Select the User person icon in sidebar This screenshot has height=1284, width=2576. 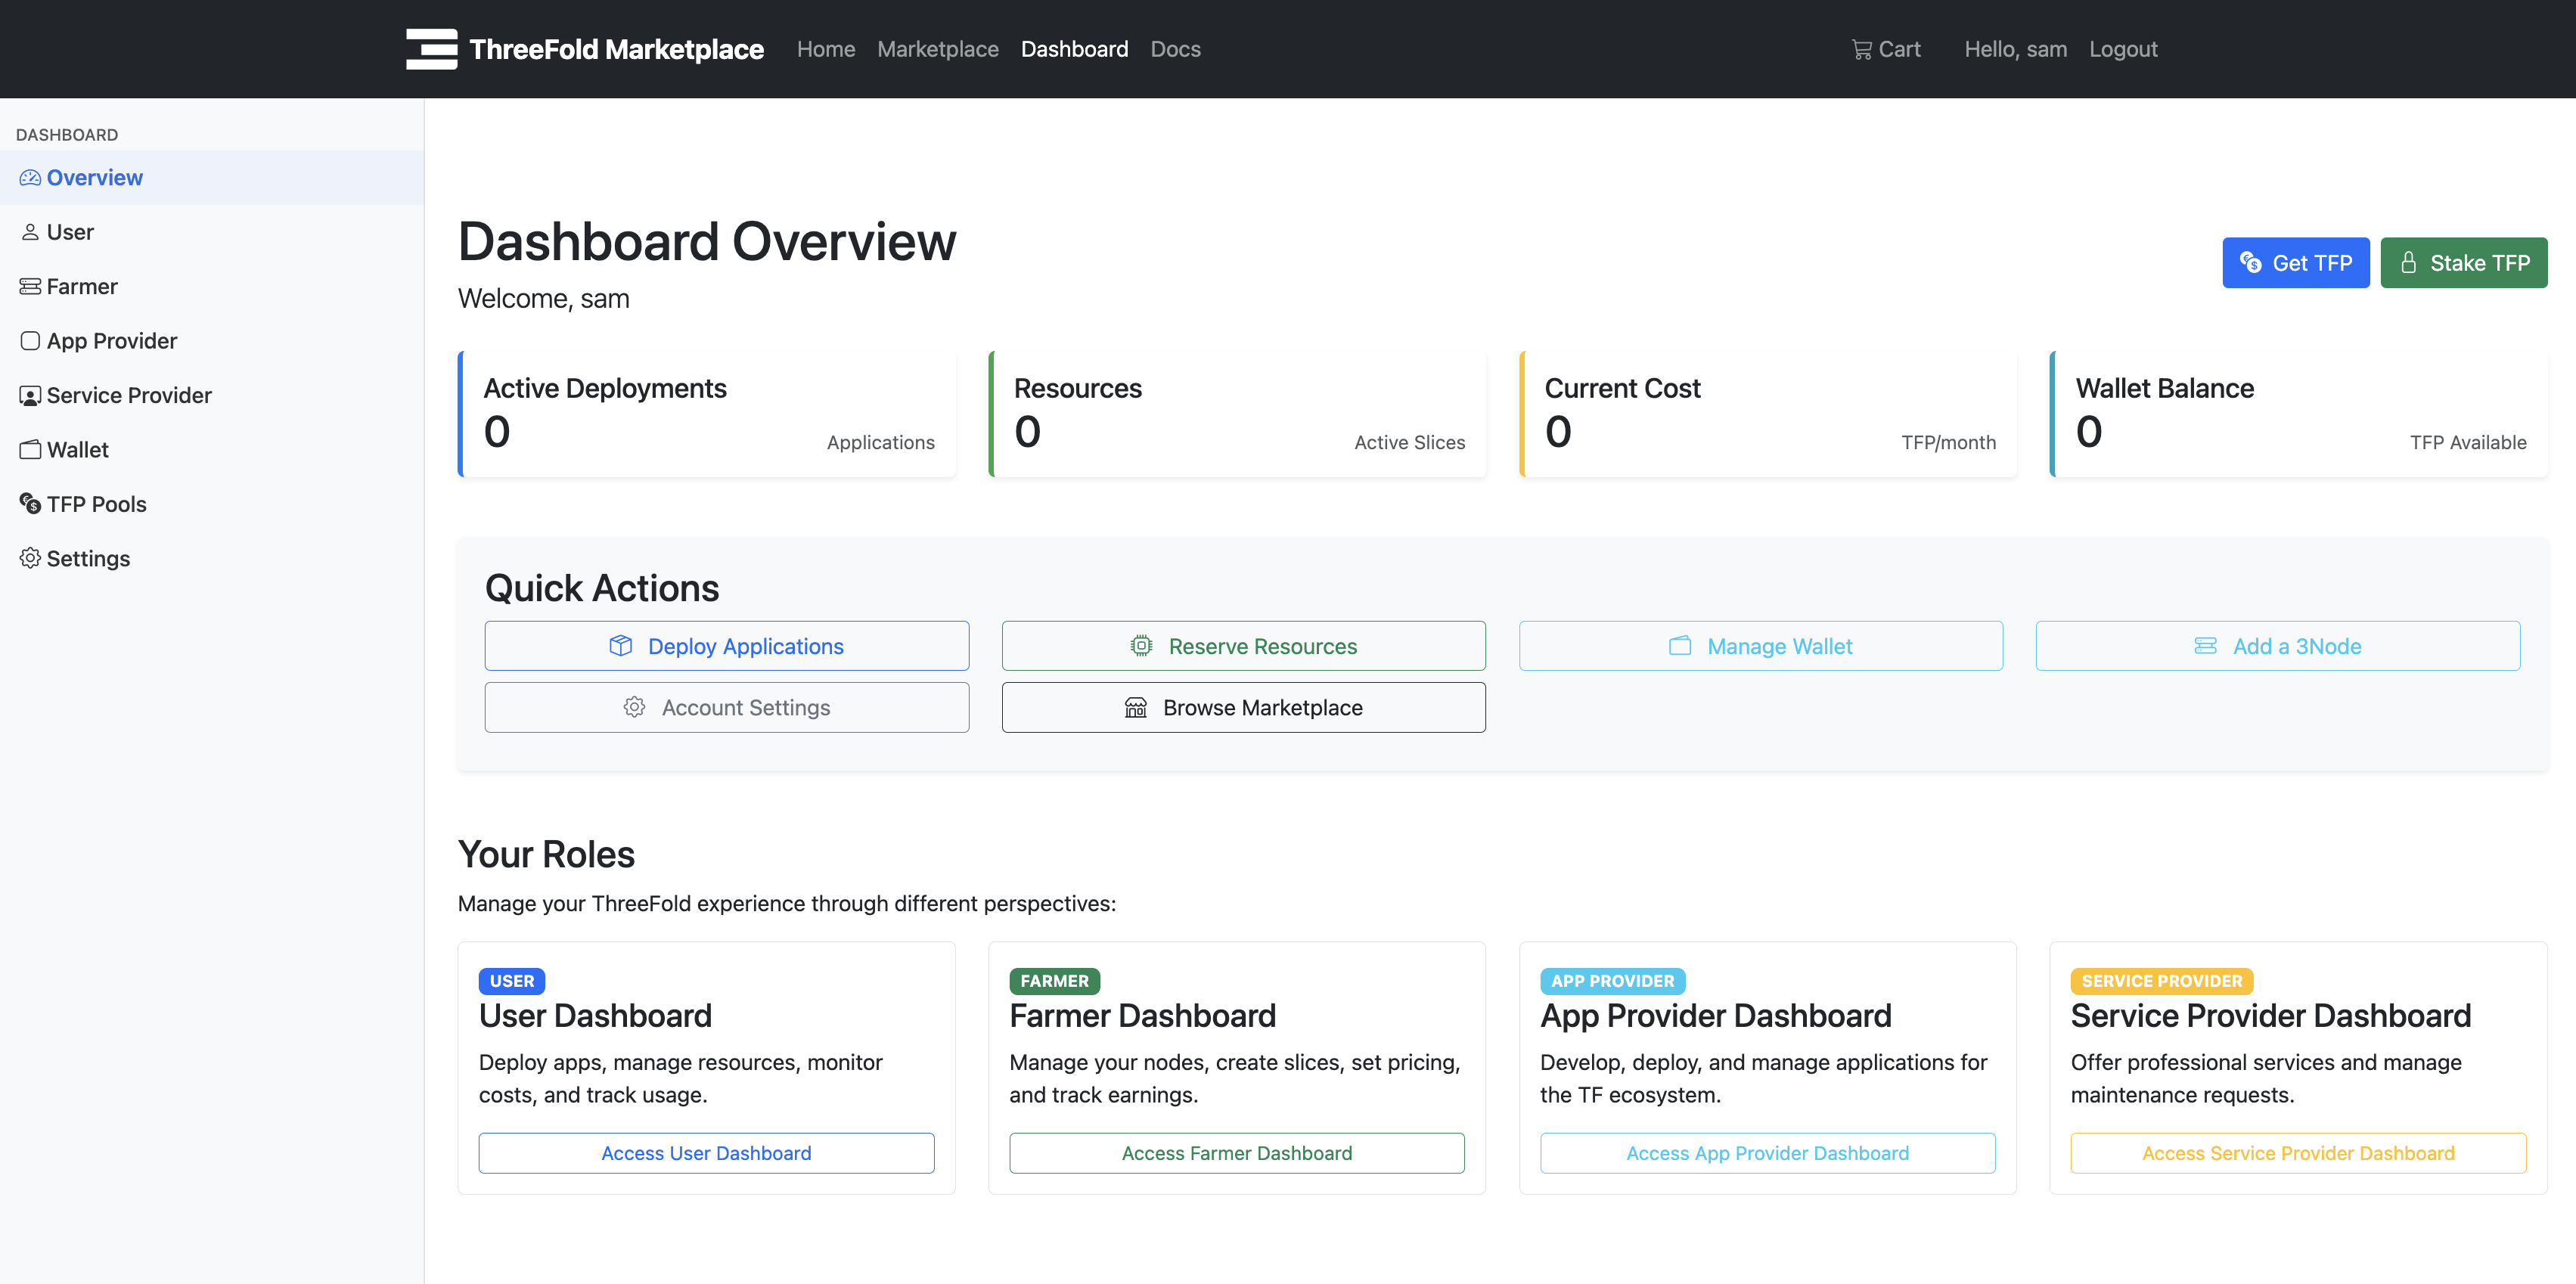click(x=30, y=232)
